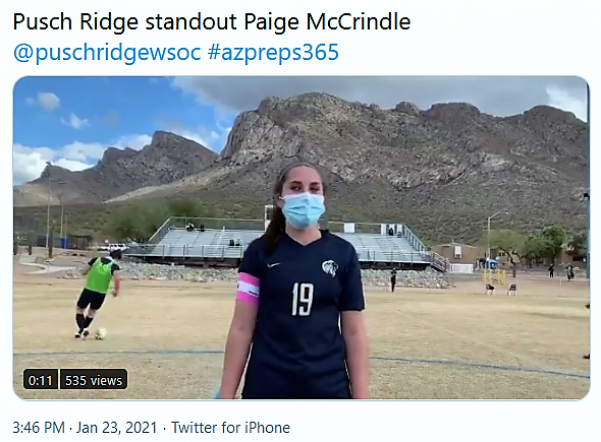
Task: Click the 0:11 video duration badge
Action: [40, 380]
